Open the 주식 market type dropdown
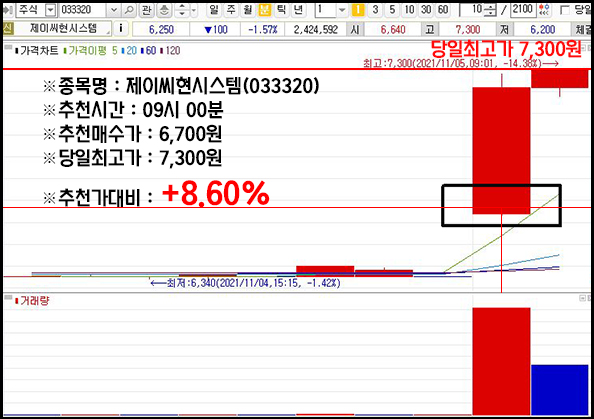Viewport: 594px width, 419px height. pyautogui.click(x=50, y=10)
